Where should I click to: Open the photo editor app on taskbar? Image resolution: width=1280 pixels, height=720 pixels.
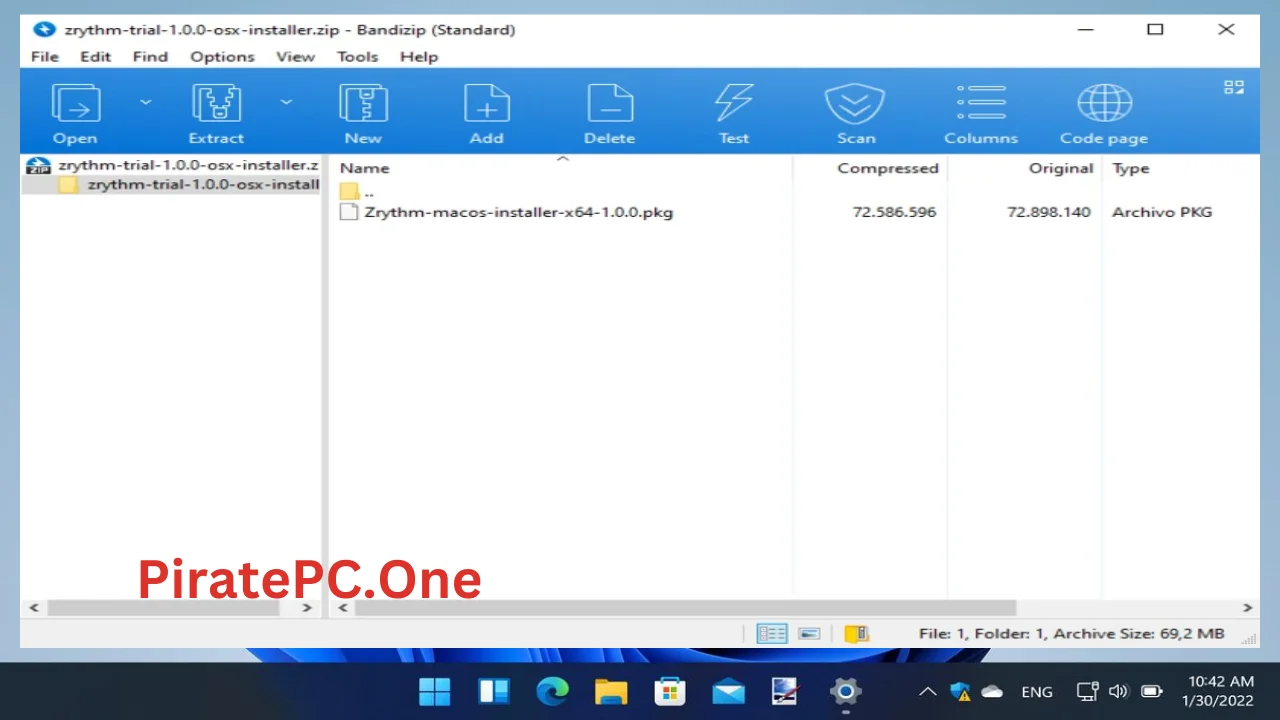point(786,691)
